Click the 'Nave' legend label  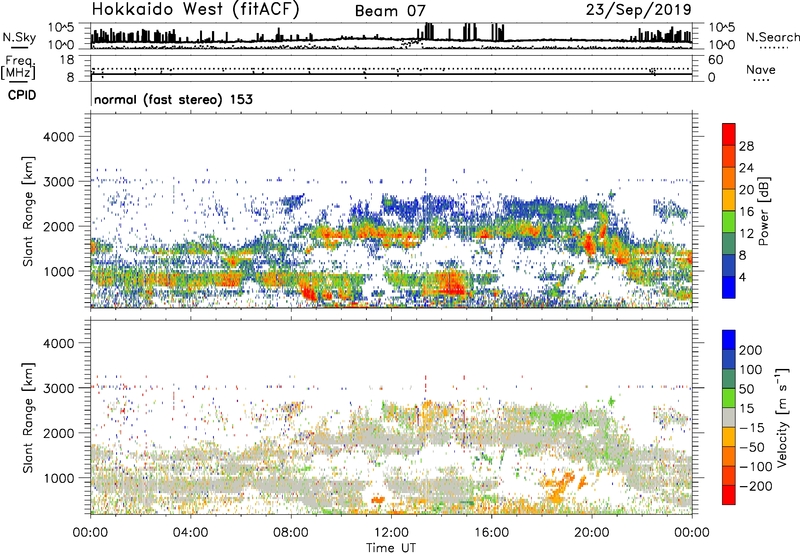[x=760, y=69]
